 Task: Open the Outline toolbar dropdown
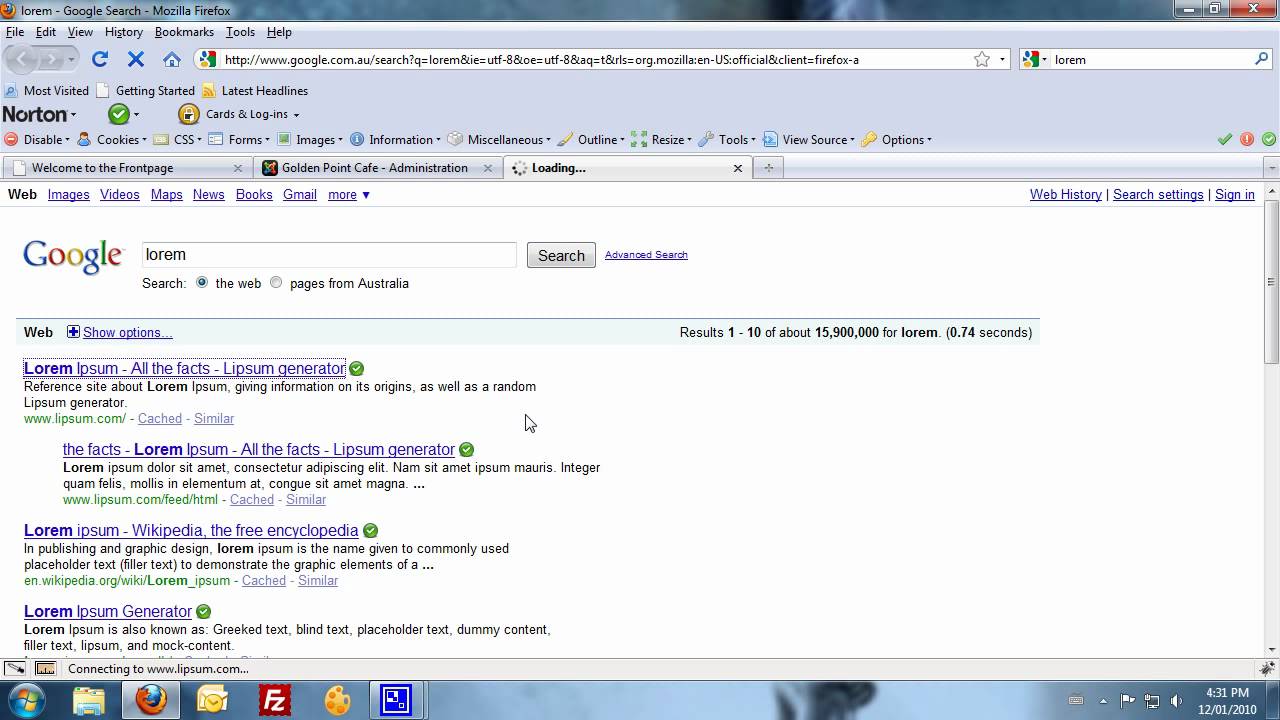coord(591,140)
